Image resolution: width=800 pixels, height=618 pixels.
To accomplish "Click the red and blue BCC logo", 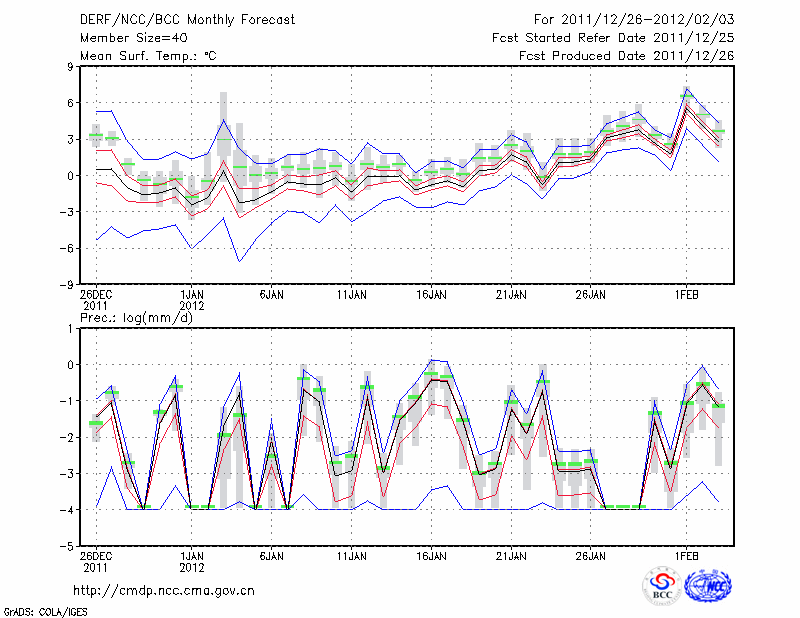I will point(662,586).
